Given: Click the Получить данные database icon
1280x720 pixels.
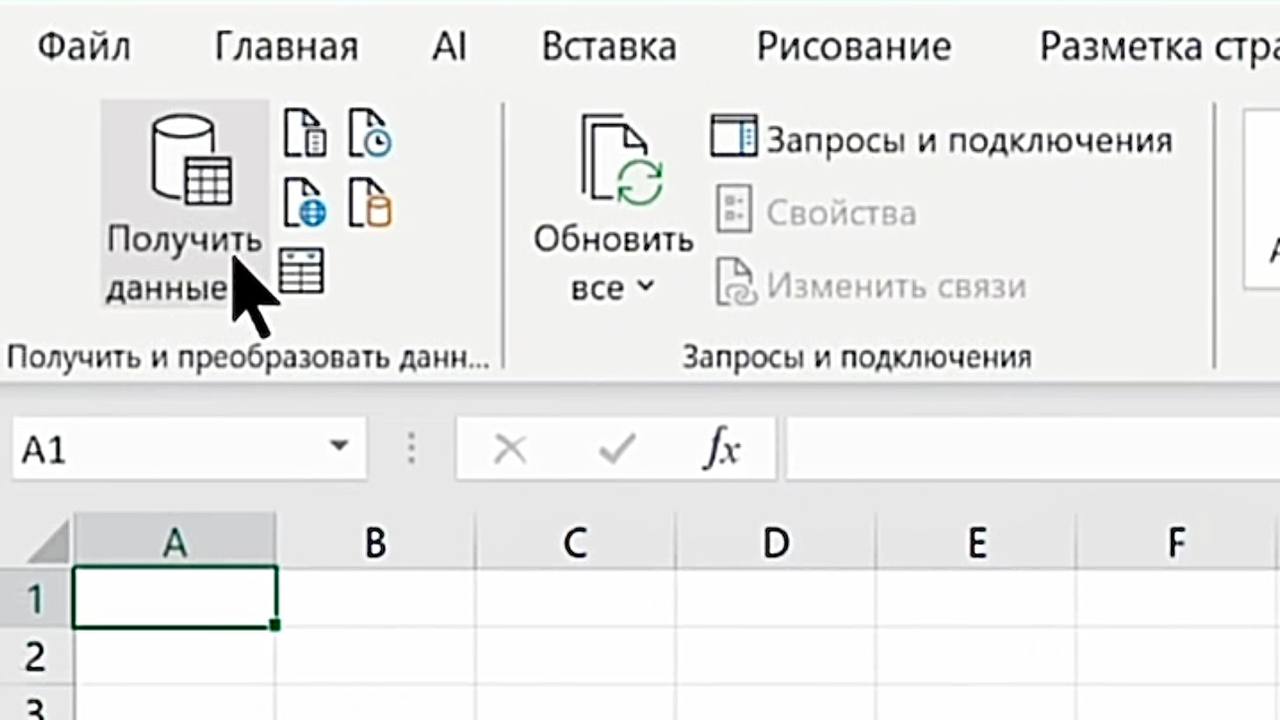Looking at the screenshot, I should coord(190,160).
